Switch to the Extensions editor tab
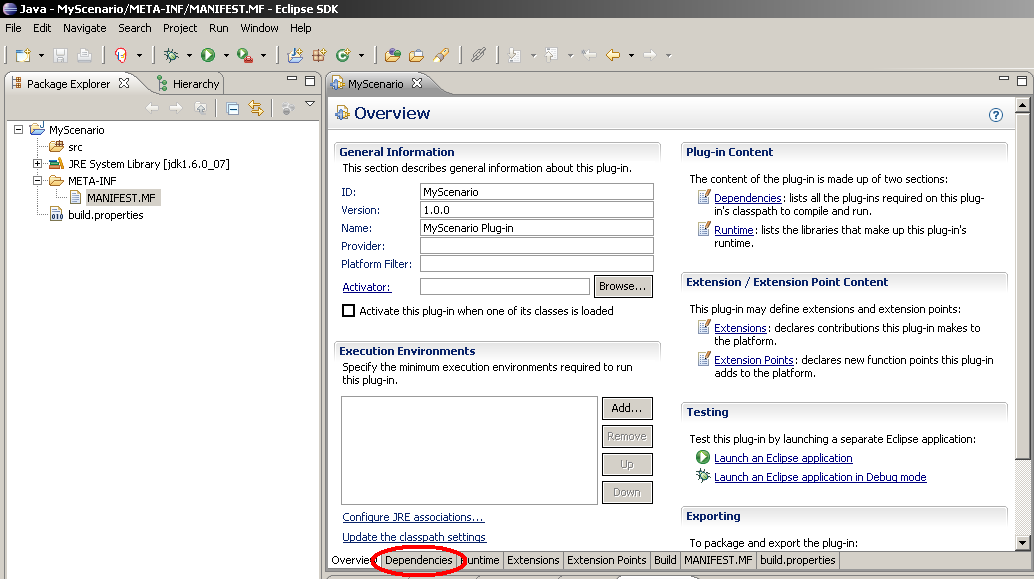1034x579 pixels. tap(533, 560)
